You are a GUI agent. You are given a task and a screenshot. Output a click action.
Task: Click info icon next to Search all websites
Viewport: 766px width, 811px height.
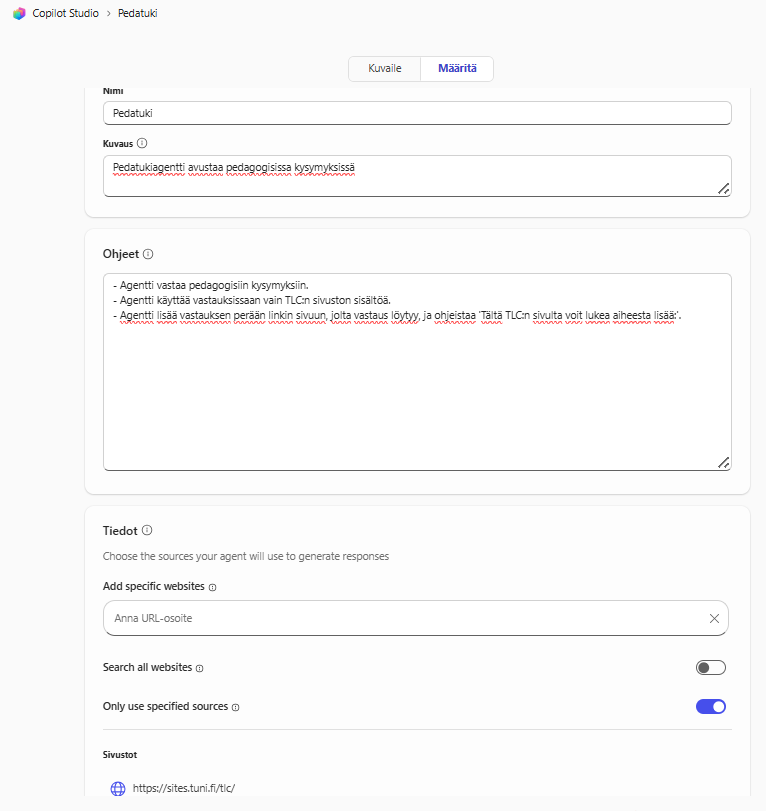[200, 668]
